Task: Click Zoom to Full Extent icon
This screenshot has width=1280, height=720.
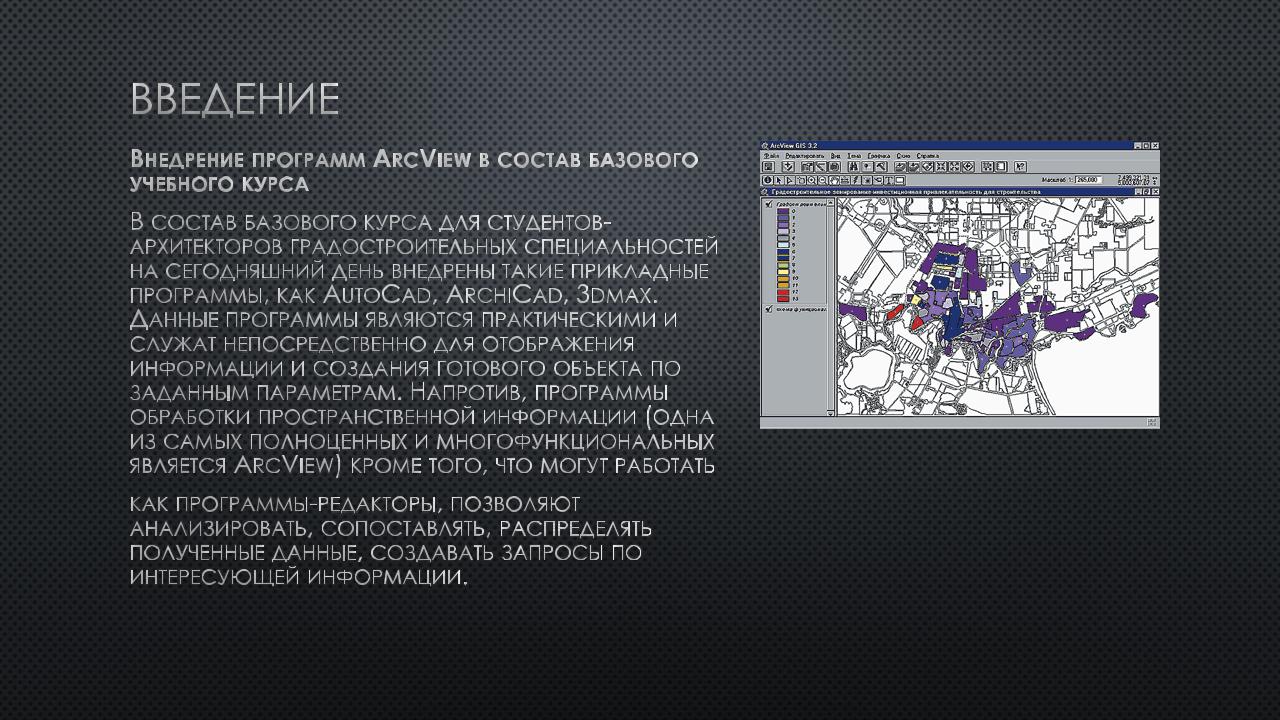Action: tap(901, 166)
